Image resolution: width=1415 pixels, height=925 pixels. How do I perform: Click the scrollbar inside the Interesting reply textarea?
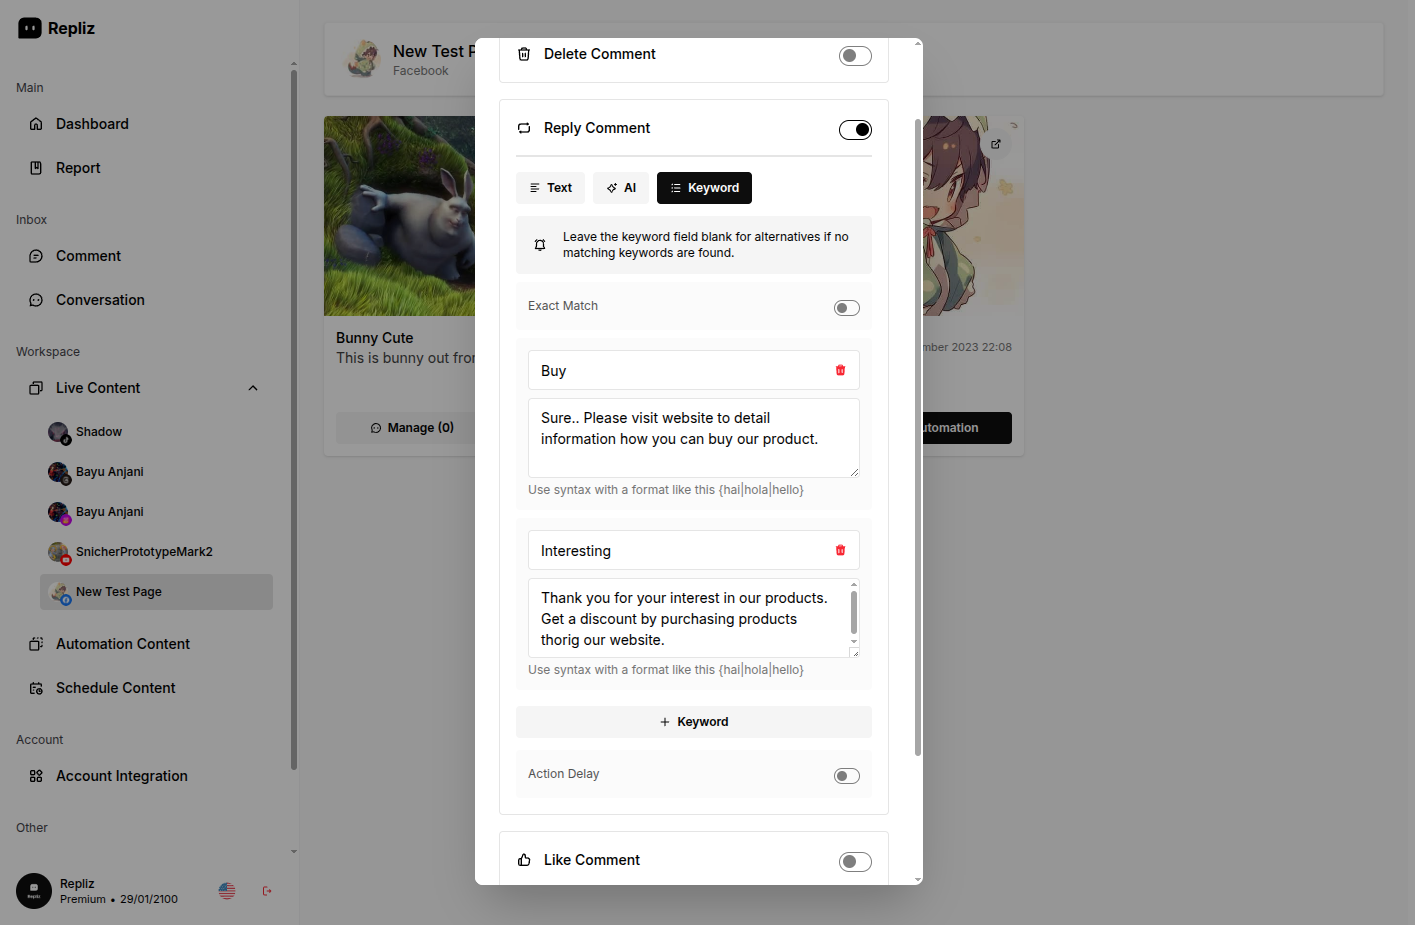point(854,612)
